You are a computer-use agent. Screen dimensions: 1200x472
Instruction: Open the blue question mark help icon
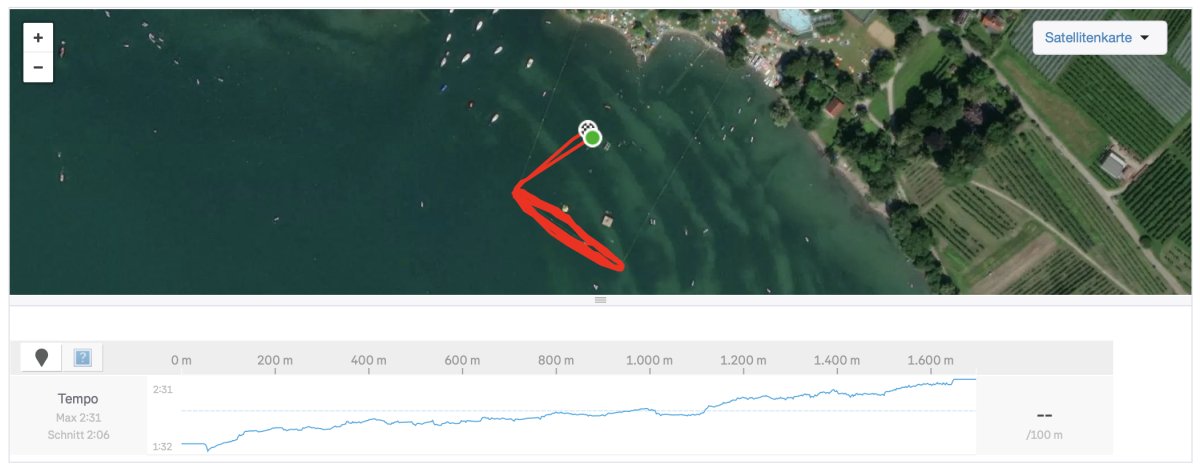83,357
